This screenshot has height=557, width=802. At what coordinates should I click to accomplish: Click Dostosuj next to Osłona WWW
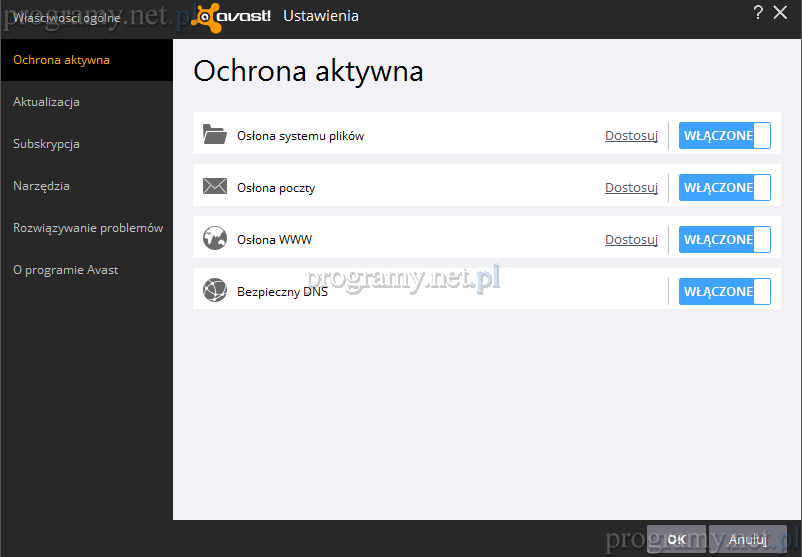pos(631,240)
